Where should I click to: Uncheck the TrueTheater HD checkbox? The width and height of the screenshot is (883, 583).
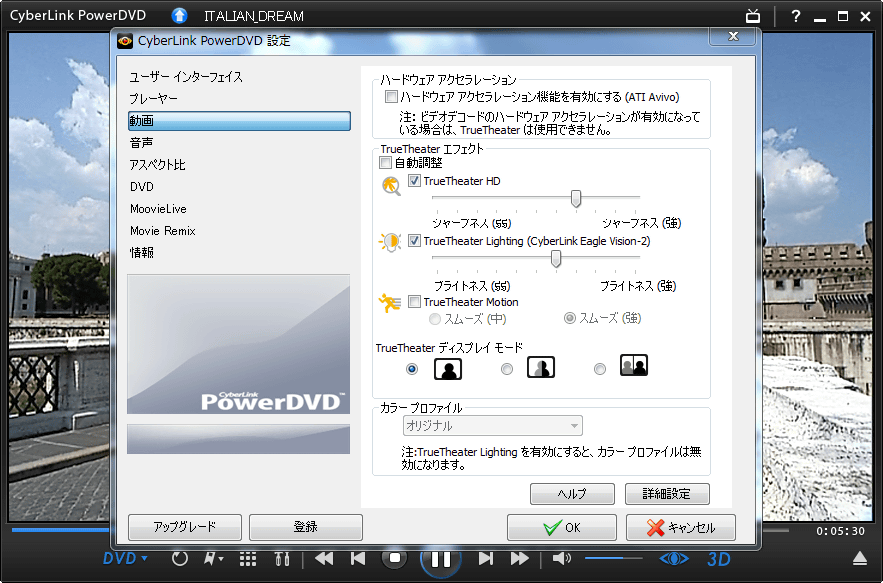414,181
